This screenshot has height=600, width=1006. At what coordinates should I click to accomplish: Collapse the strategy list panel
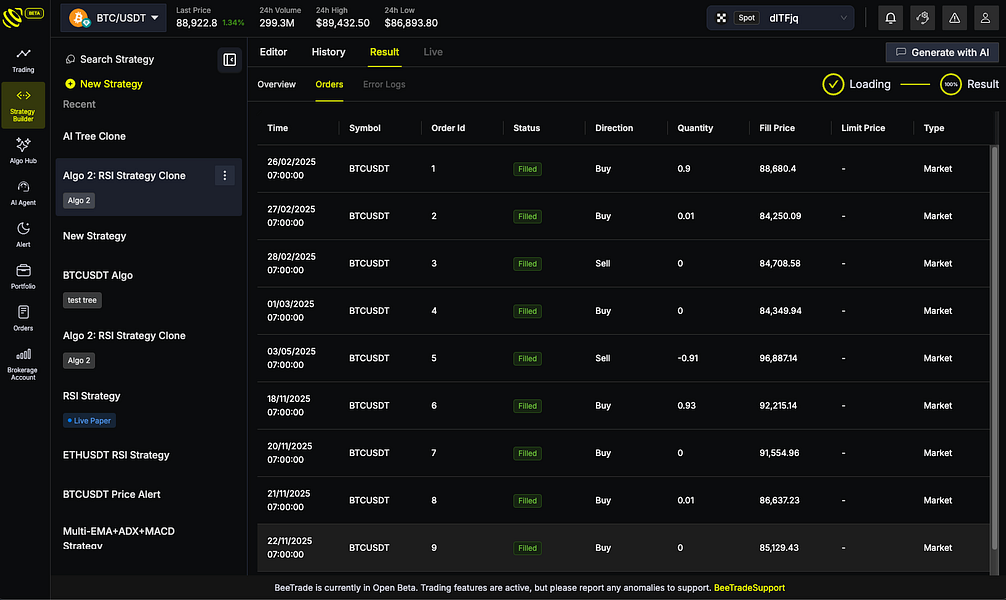point(229,60)
